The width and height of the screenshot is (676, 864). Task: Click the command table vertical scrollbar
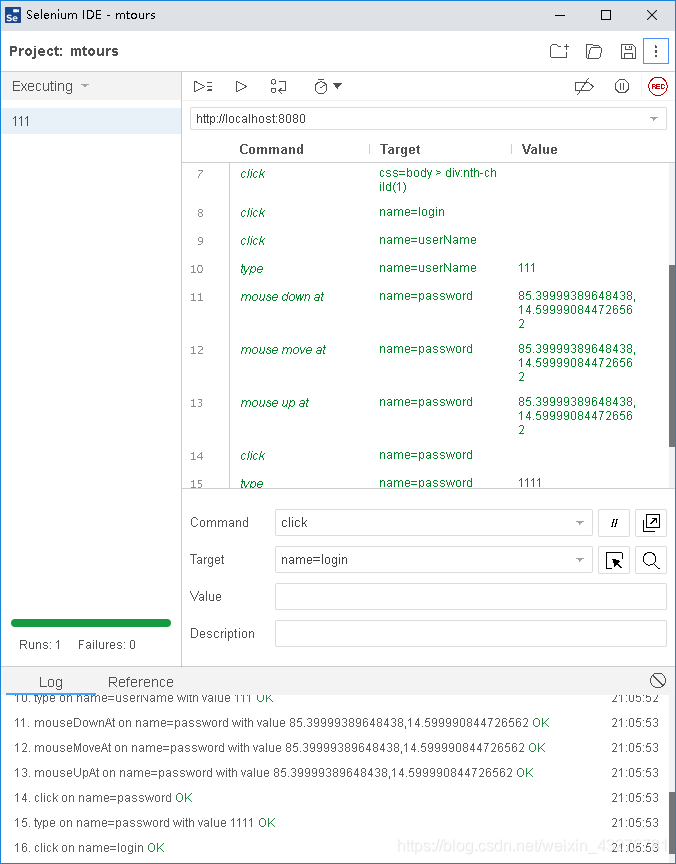[672, 355]
